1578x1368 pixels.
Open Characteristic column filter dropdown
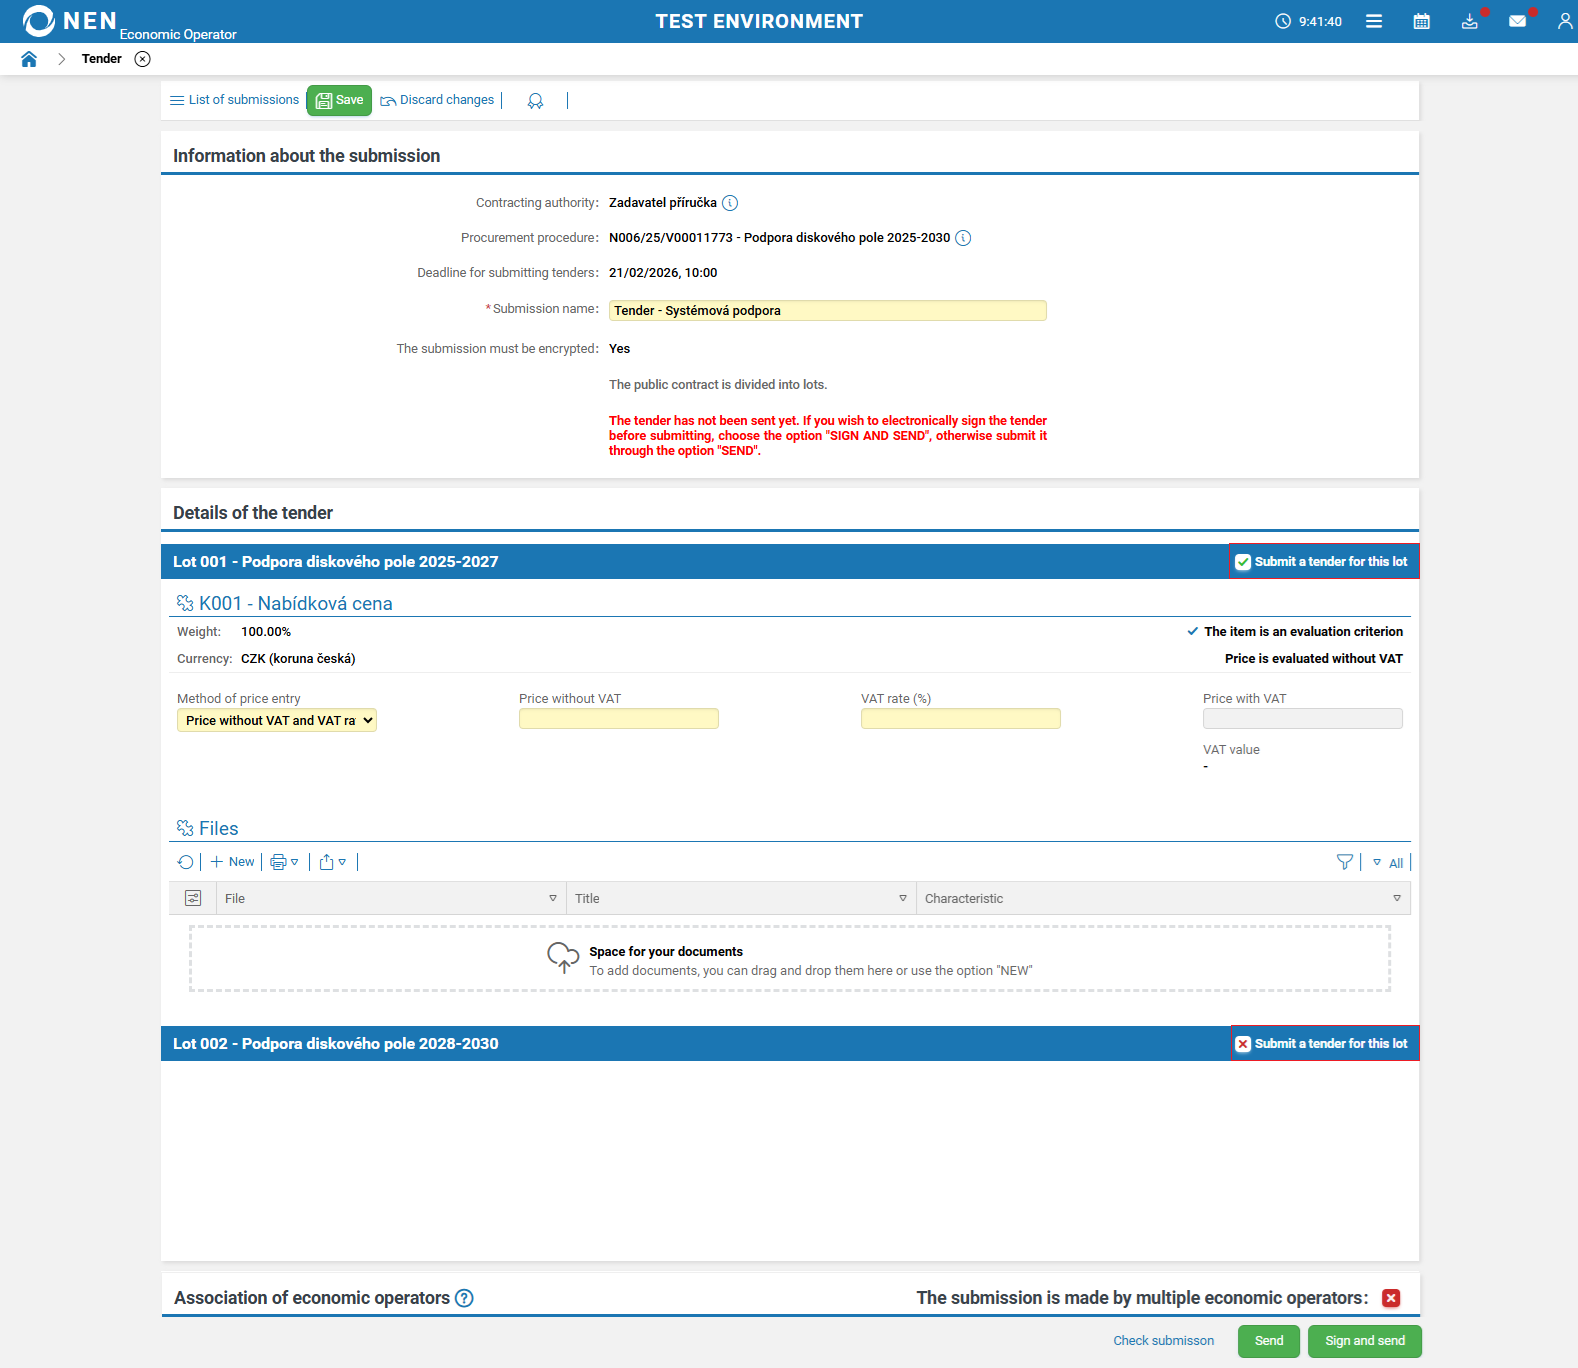coord(1397,898)
